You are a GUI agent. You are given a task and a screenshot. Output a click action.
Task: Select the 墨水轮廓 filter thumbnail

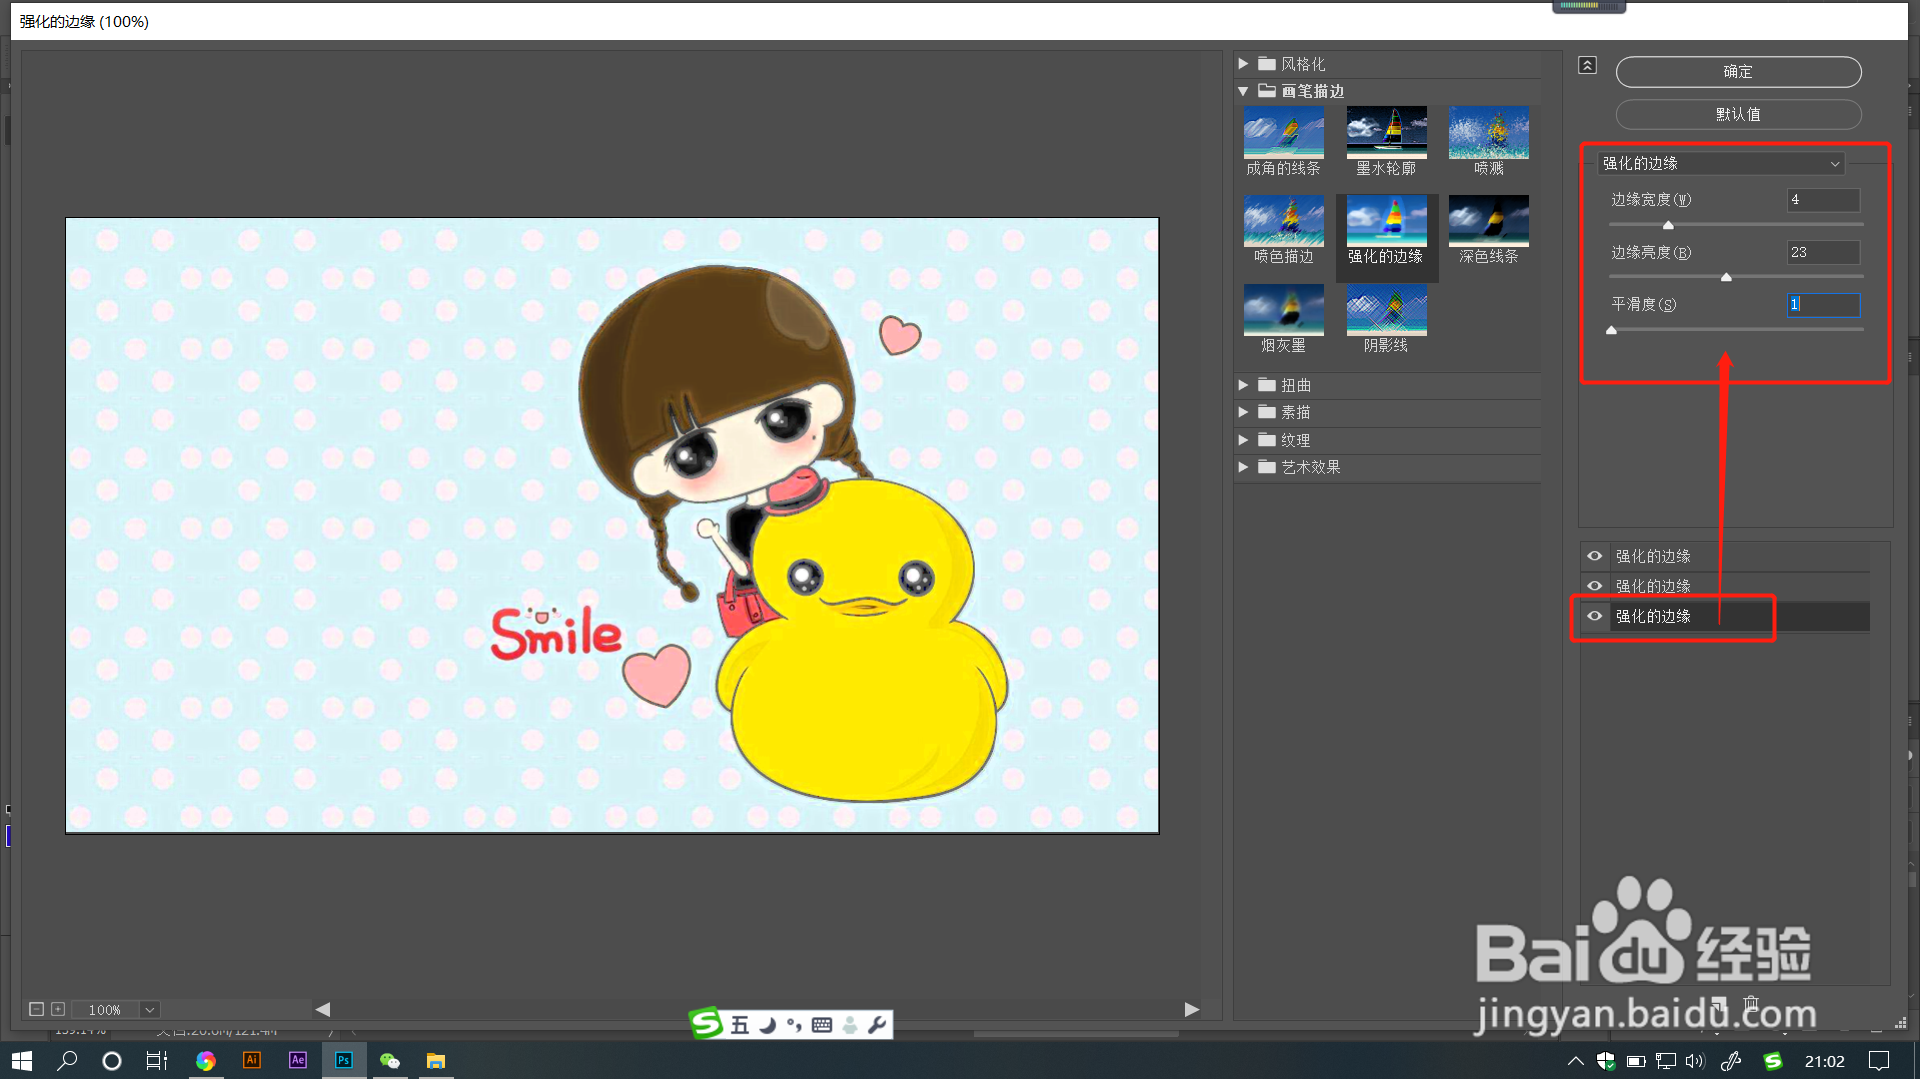[1386, 132]
